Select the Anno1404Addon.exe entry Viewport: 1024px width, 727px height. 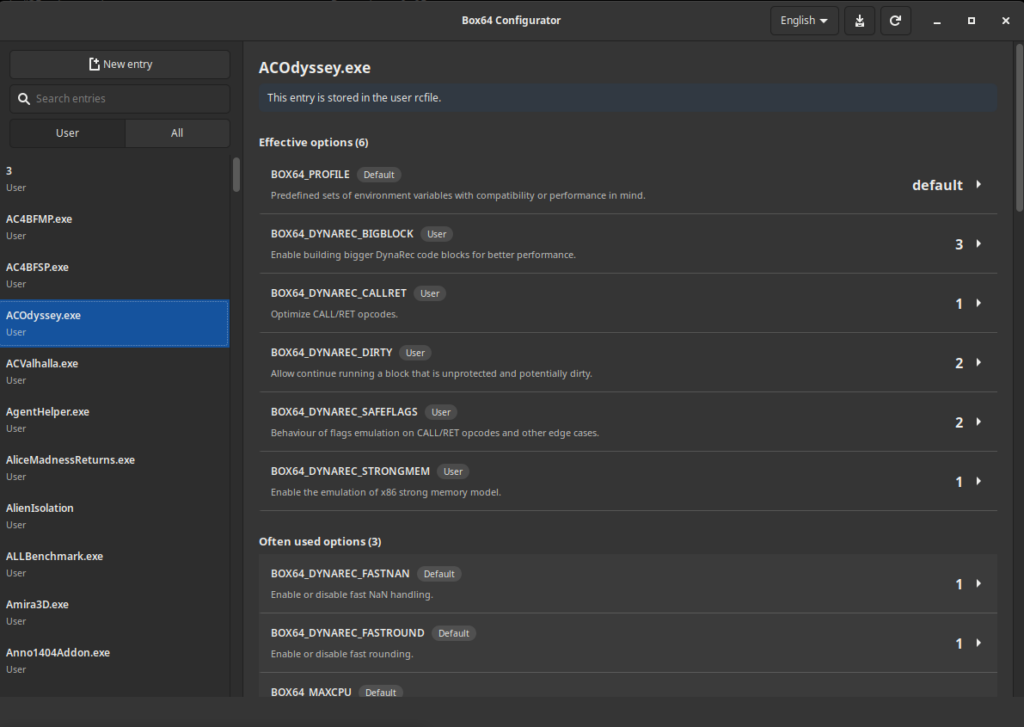point(115,661)
